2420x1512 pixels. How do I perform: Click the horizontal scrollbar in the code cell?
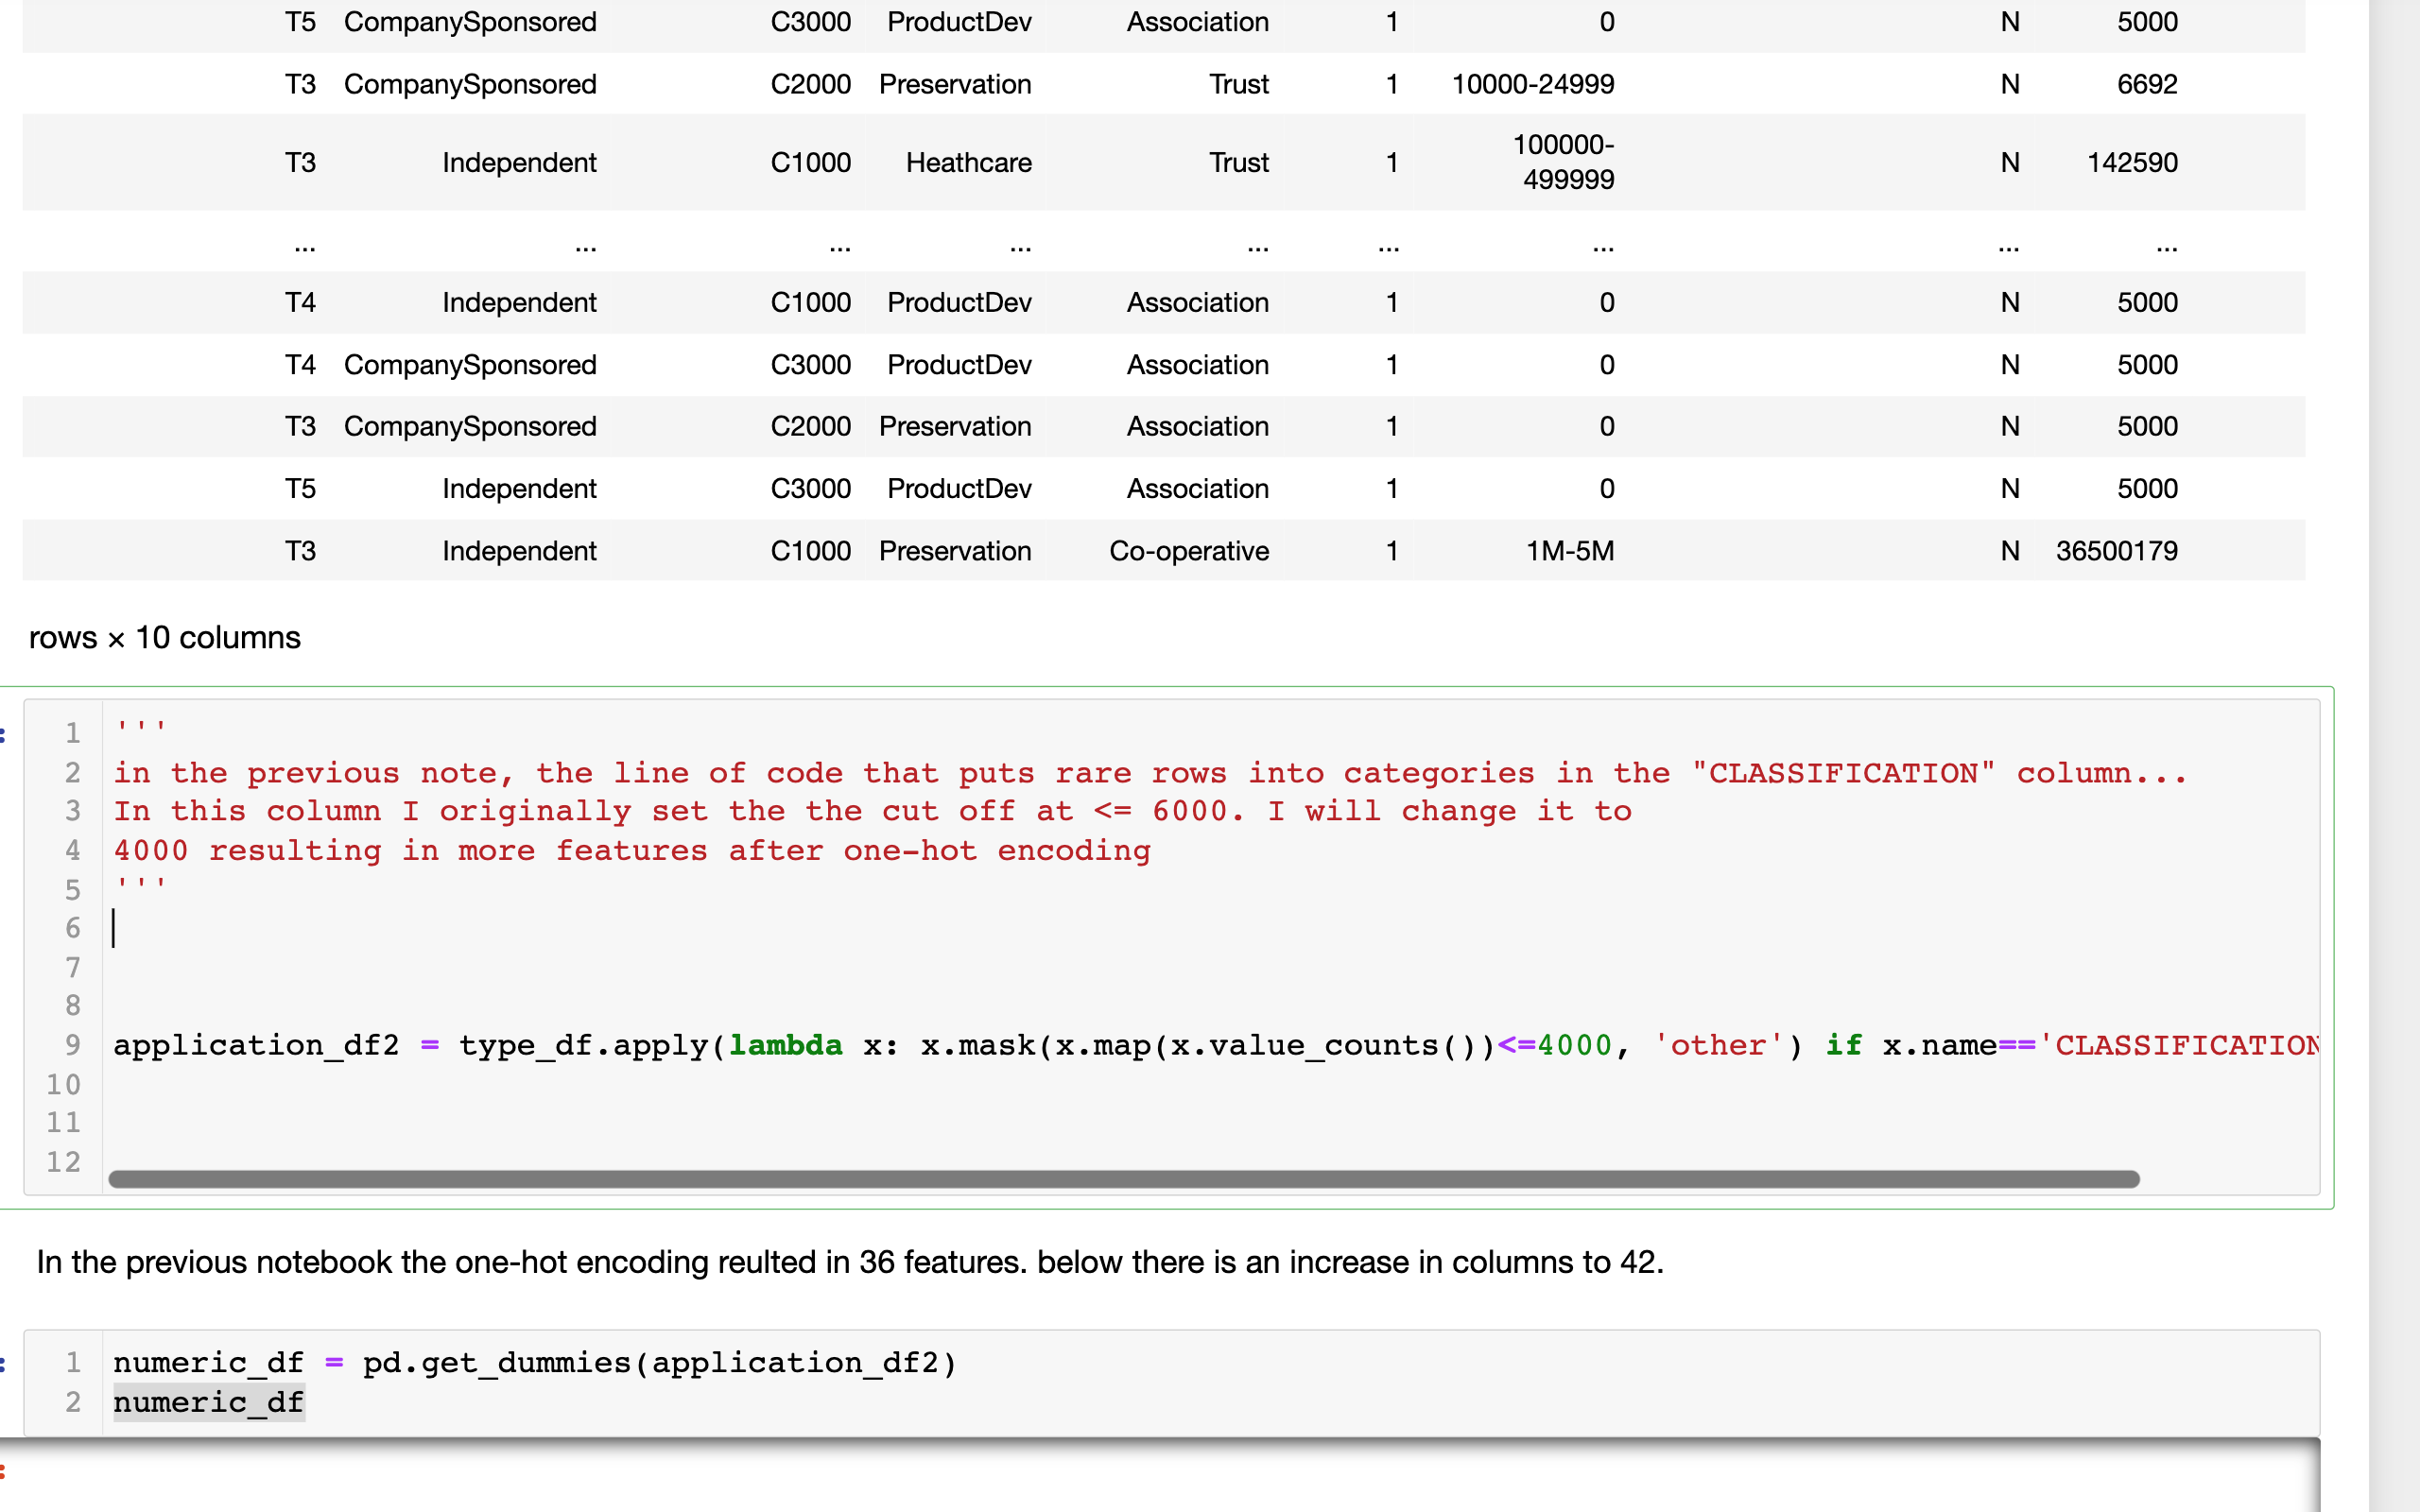coord(1124,1179)
